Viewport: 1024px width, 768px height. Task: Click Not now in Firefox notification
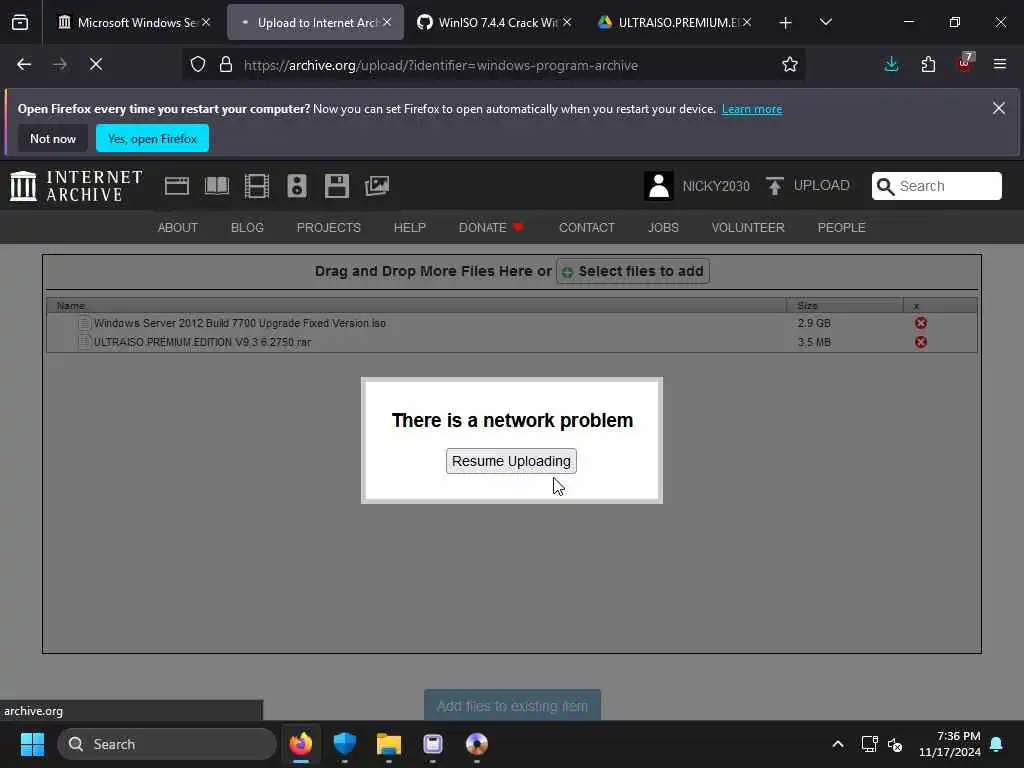tap(53, 138)
